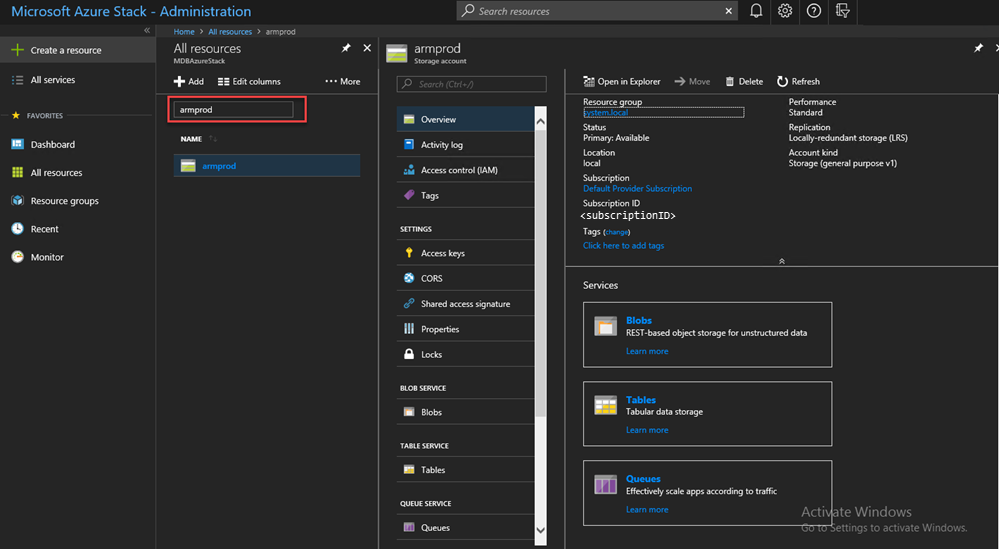The width and height of the screenshot is (1000, 549).
Task: Select Activity log menu item
Action: pyautogui.click(x=441, y=145)
